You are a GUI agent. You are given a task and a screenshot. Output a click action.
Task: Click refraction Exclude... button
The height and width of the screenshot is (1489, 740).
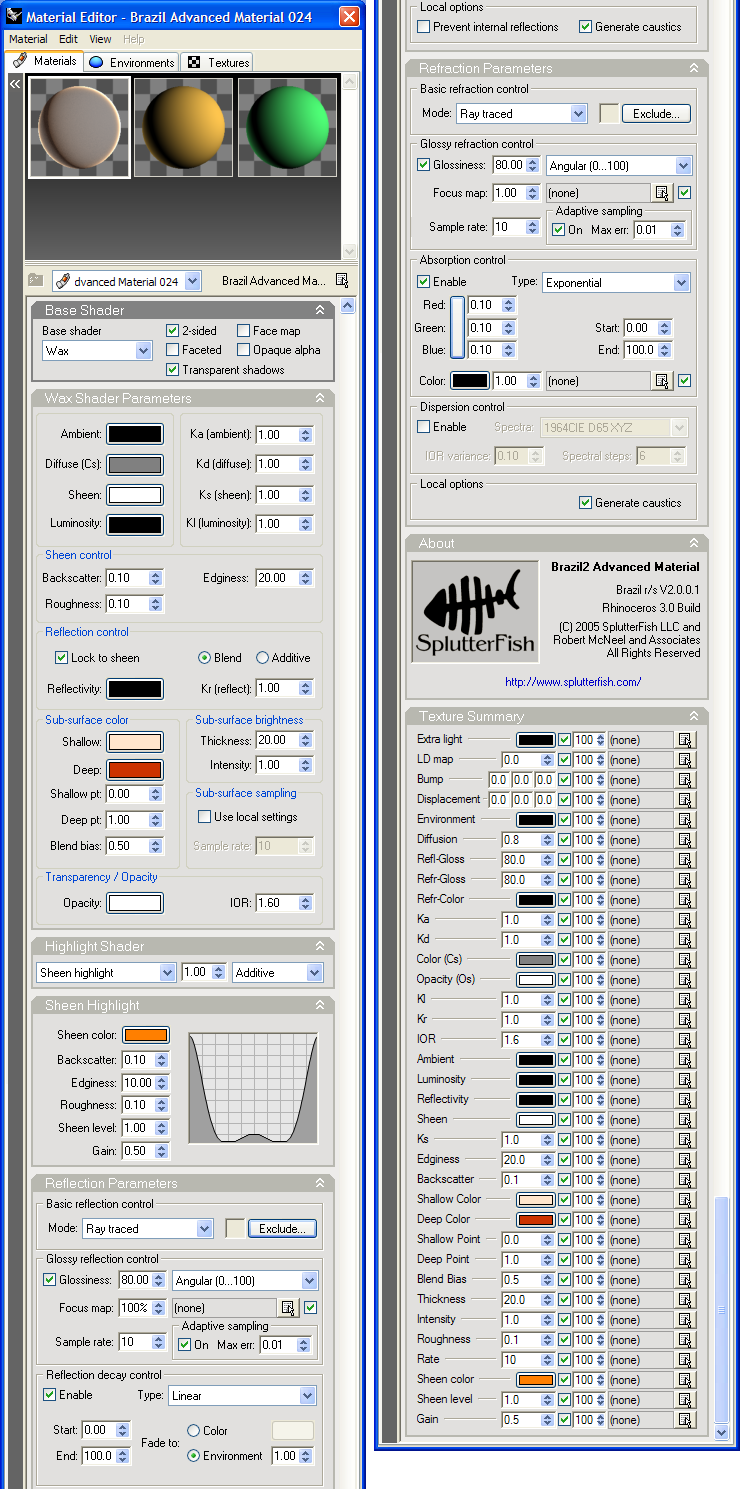(656, 114)
